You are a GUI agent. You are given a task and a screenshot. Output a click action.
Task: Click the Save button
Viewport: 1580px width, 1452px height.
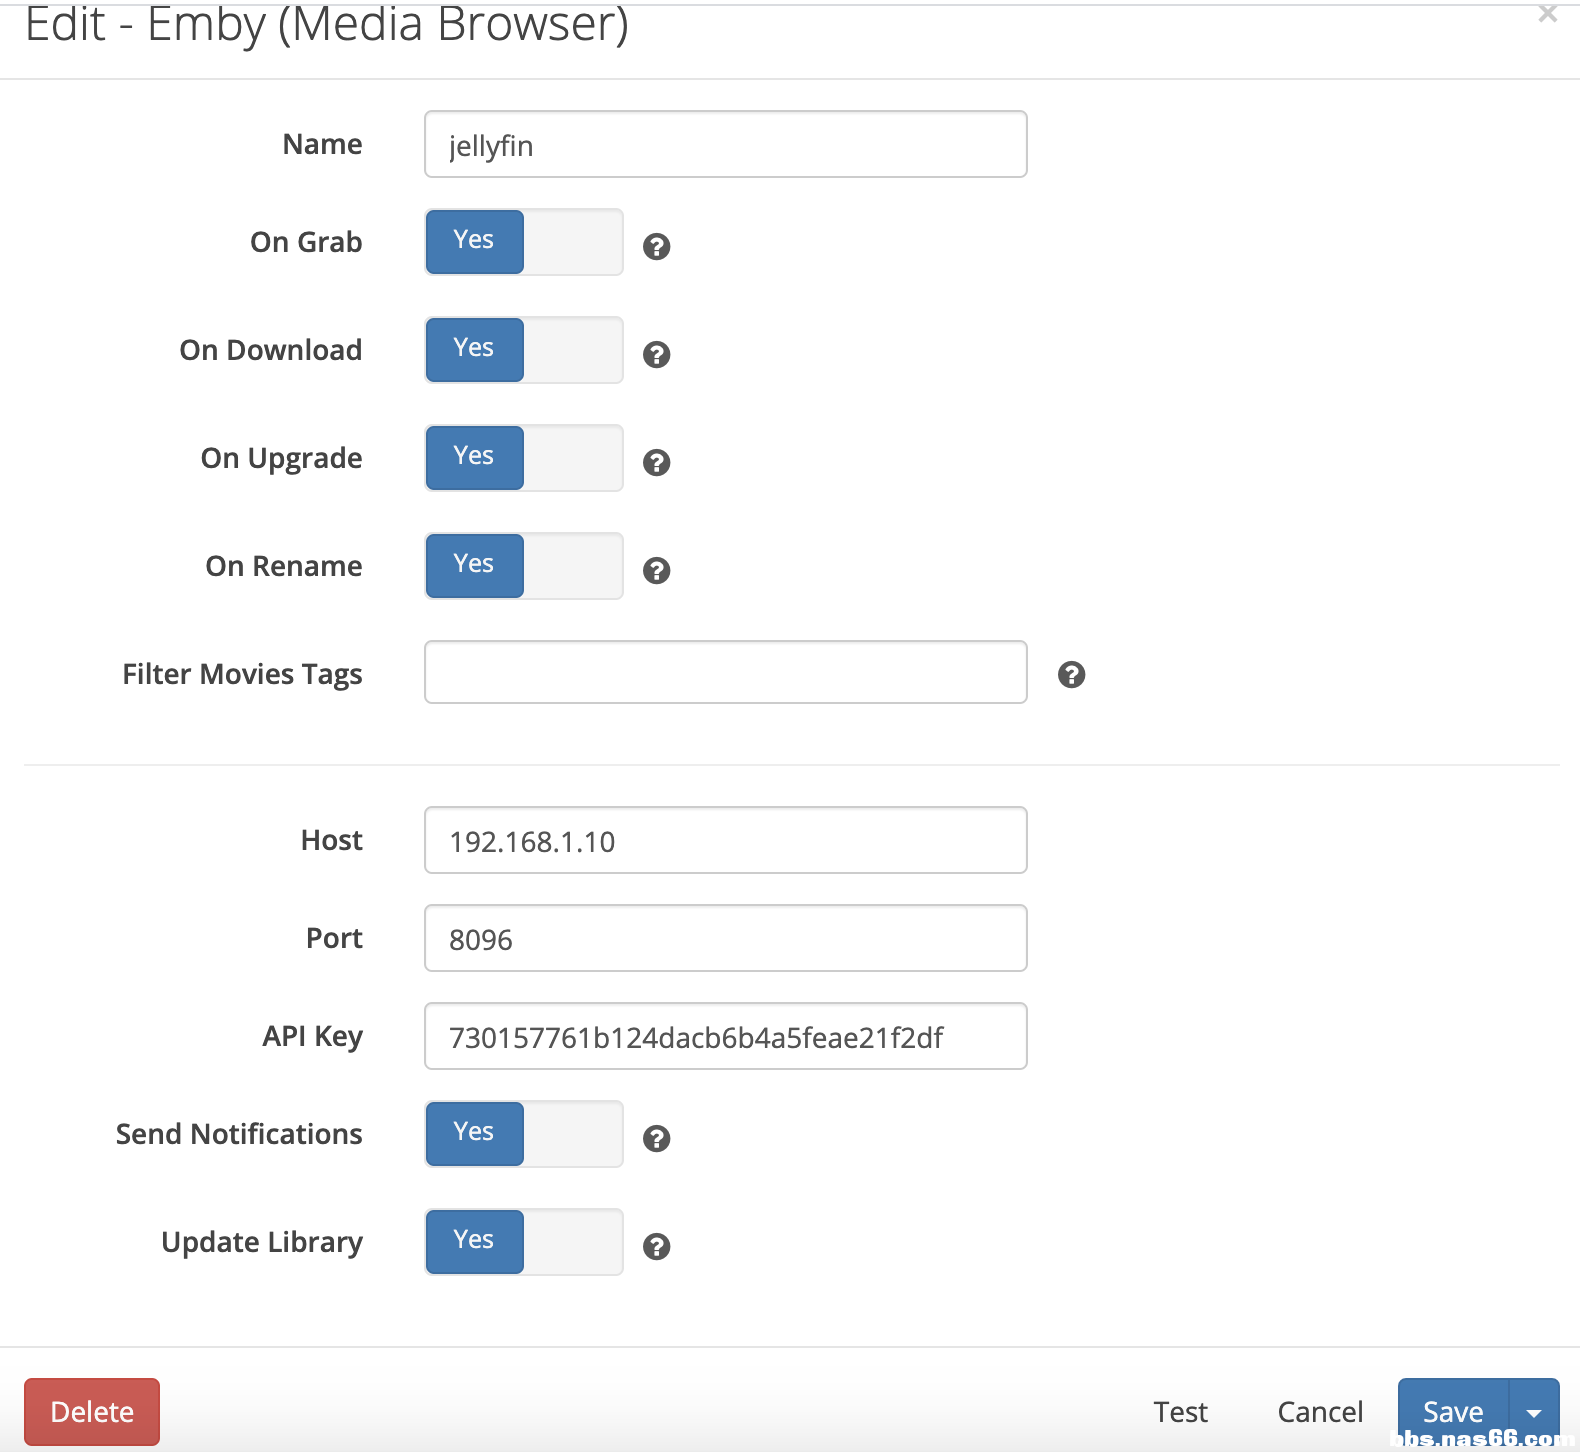pos(1453,1412)
